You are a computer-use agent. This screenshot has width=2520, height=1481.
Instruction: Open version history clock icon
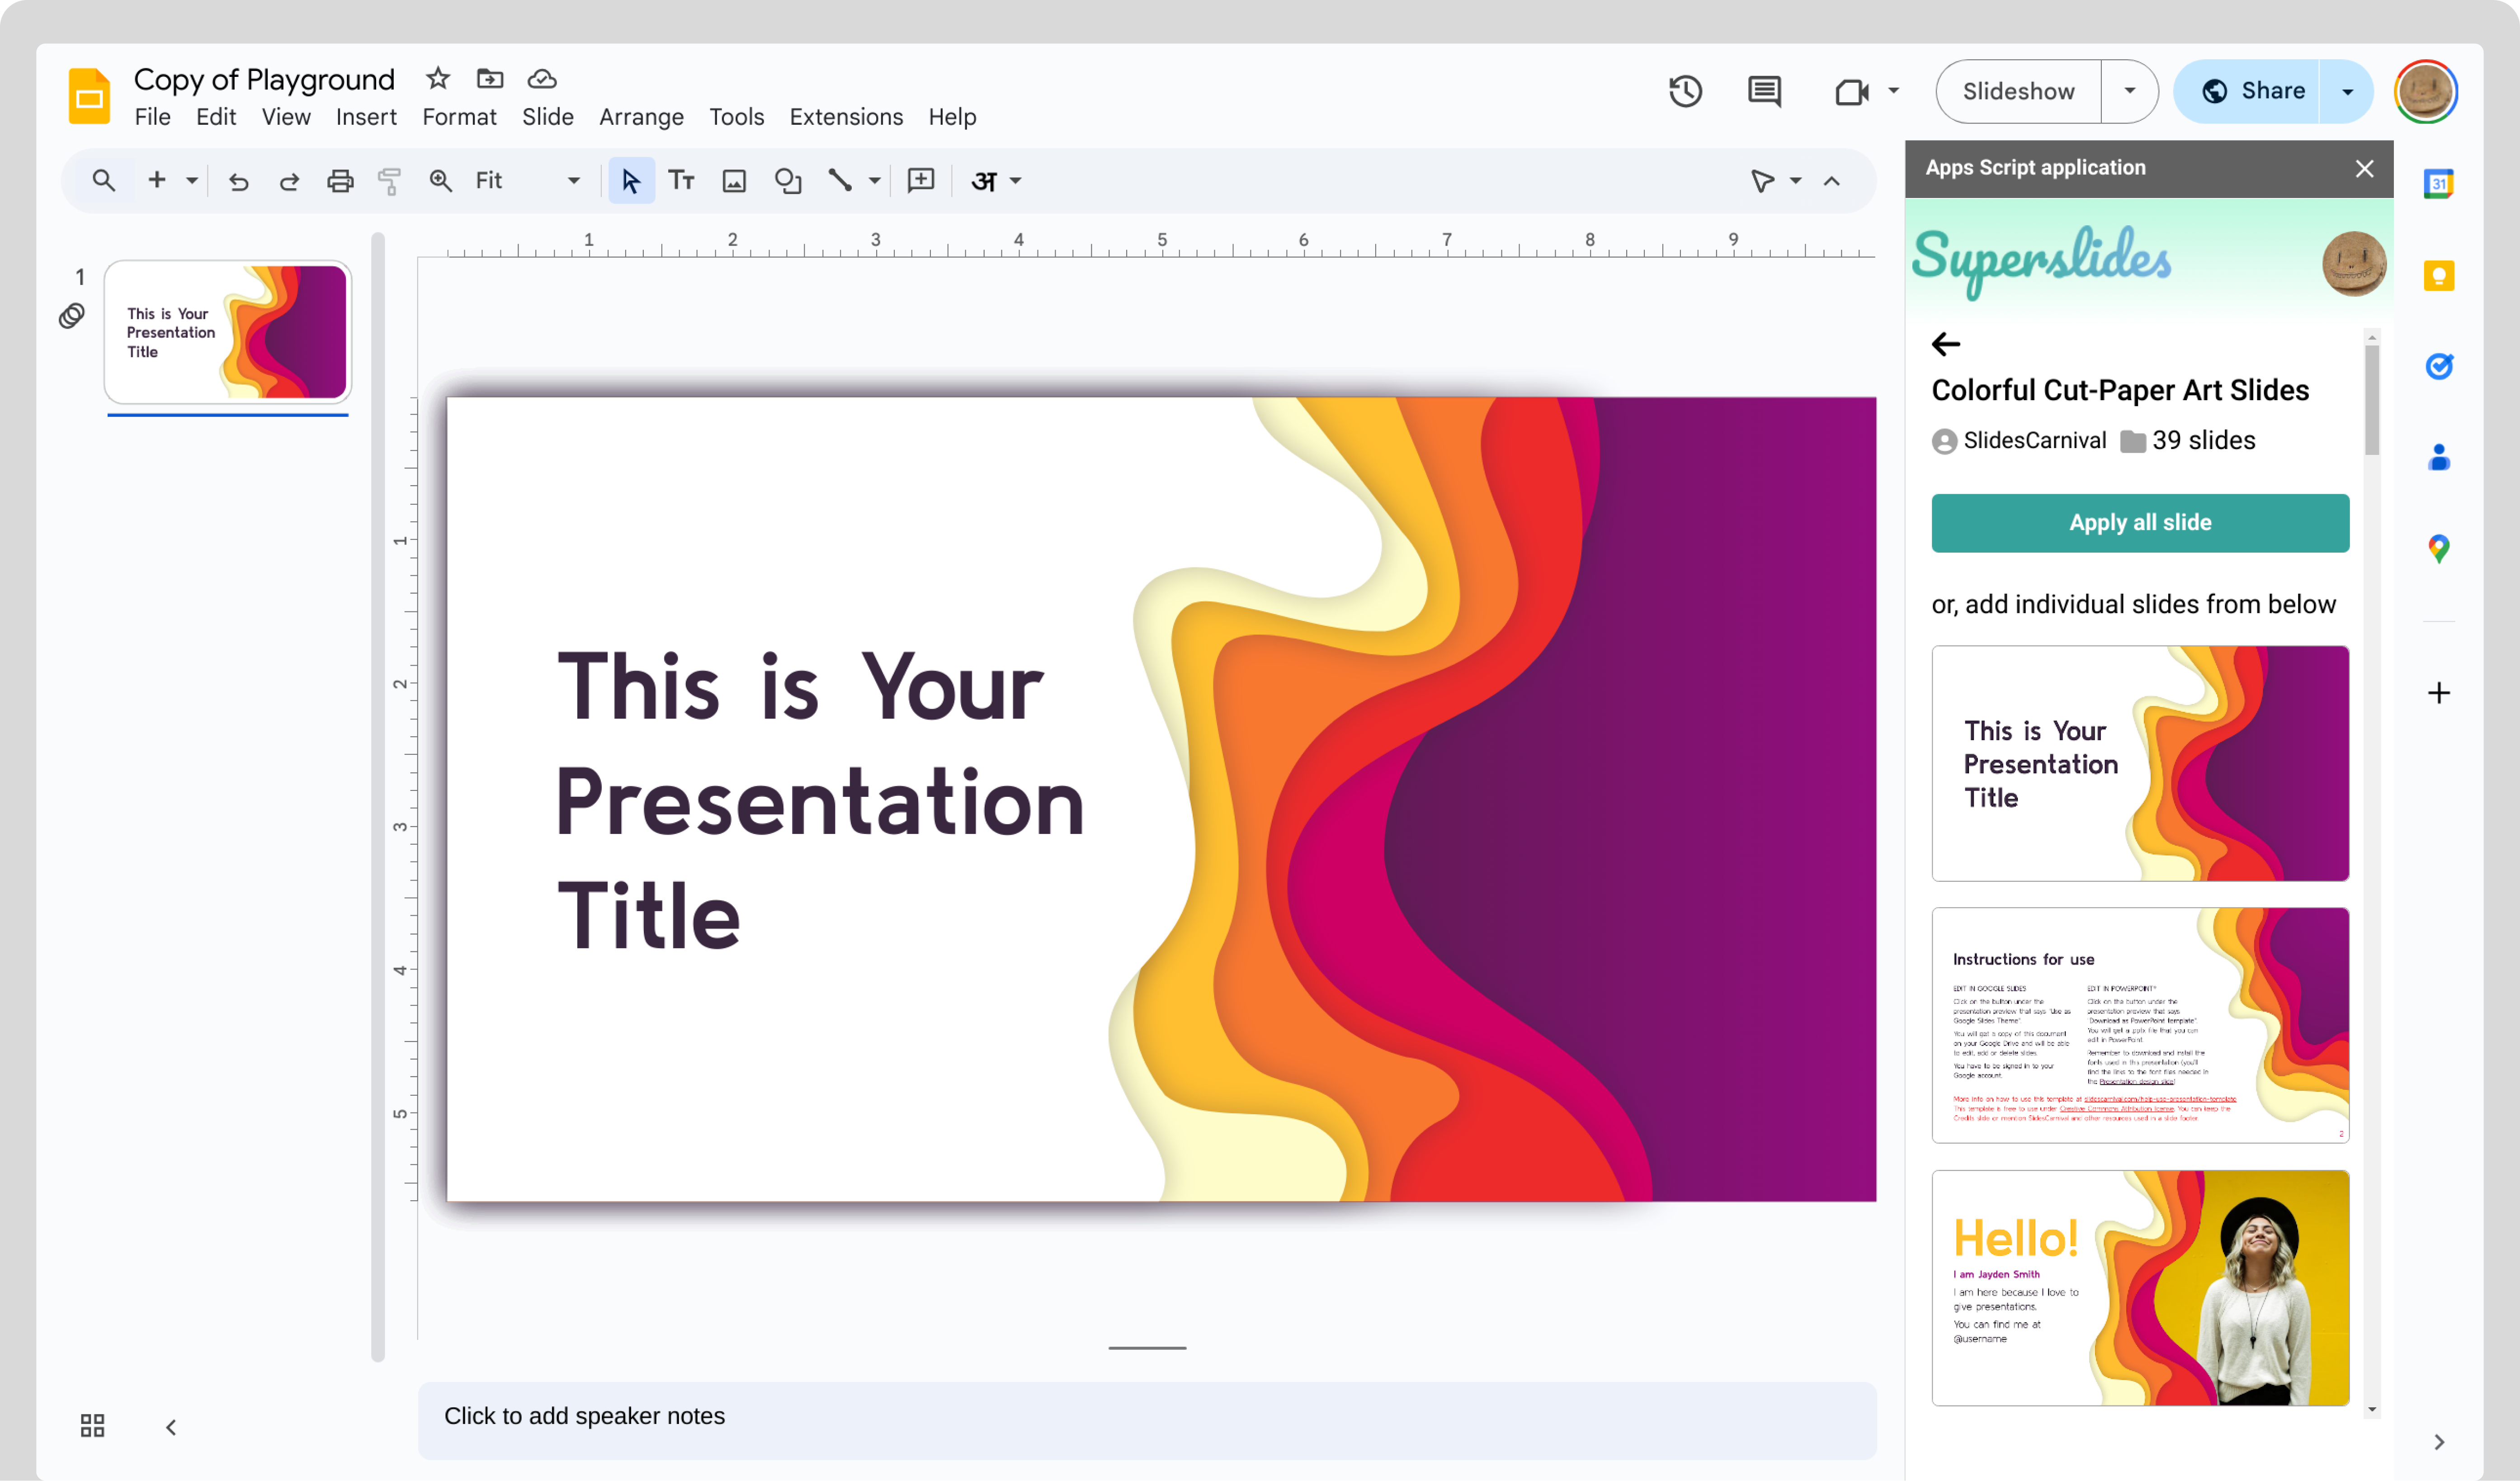point(1685,91)
